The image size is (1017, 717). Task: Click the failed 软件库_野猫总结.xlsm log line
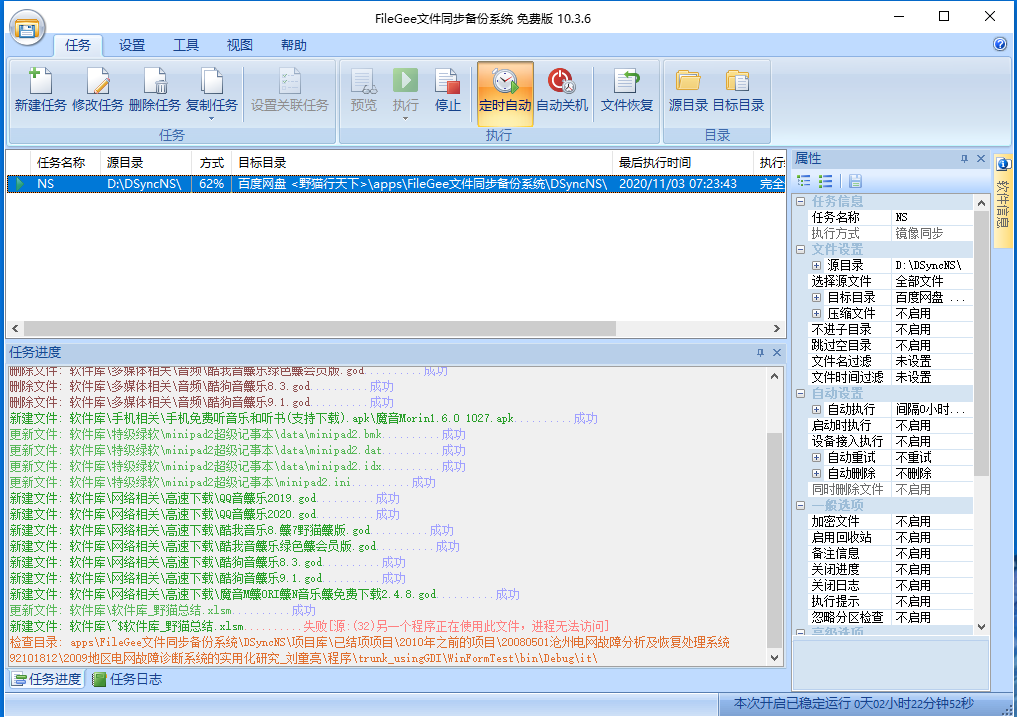(309, 626)
